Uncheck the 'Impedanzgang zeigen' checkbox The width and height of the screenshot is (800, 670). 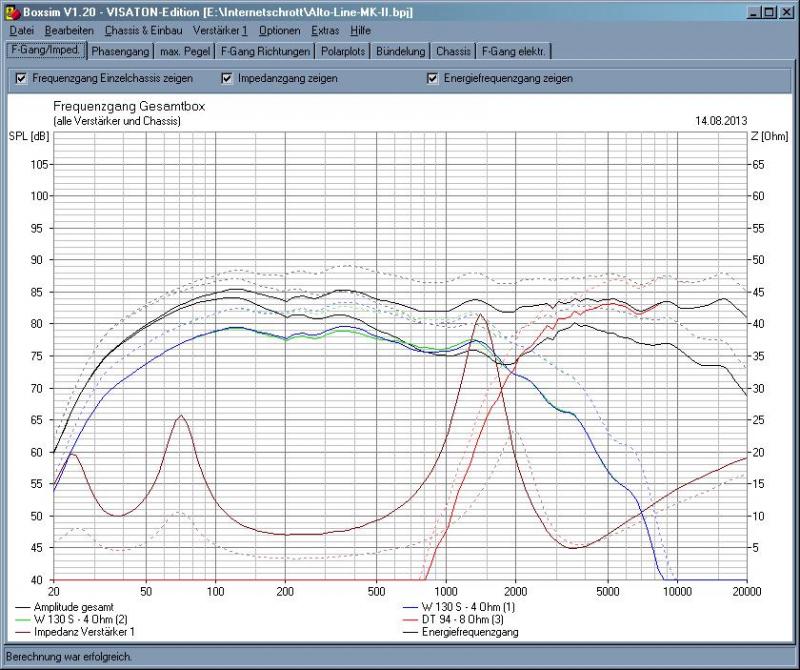point(228,78)
